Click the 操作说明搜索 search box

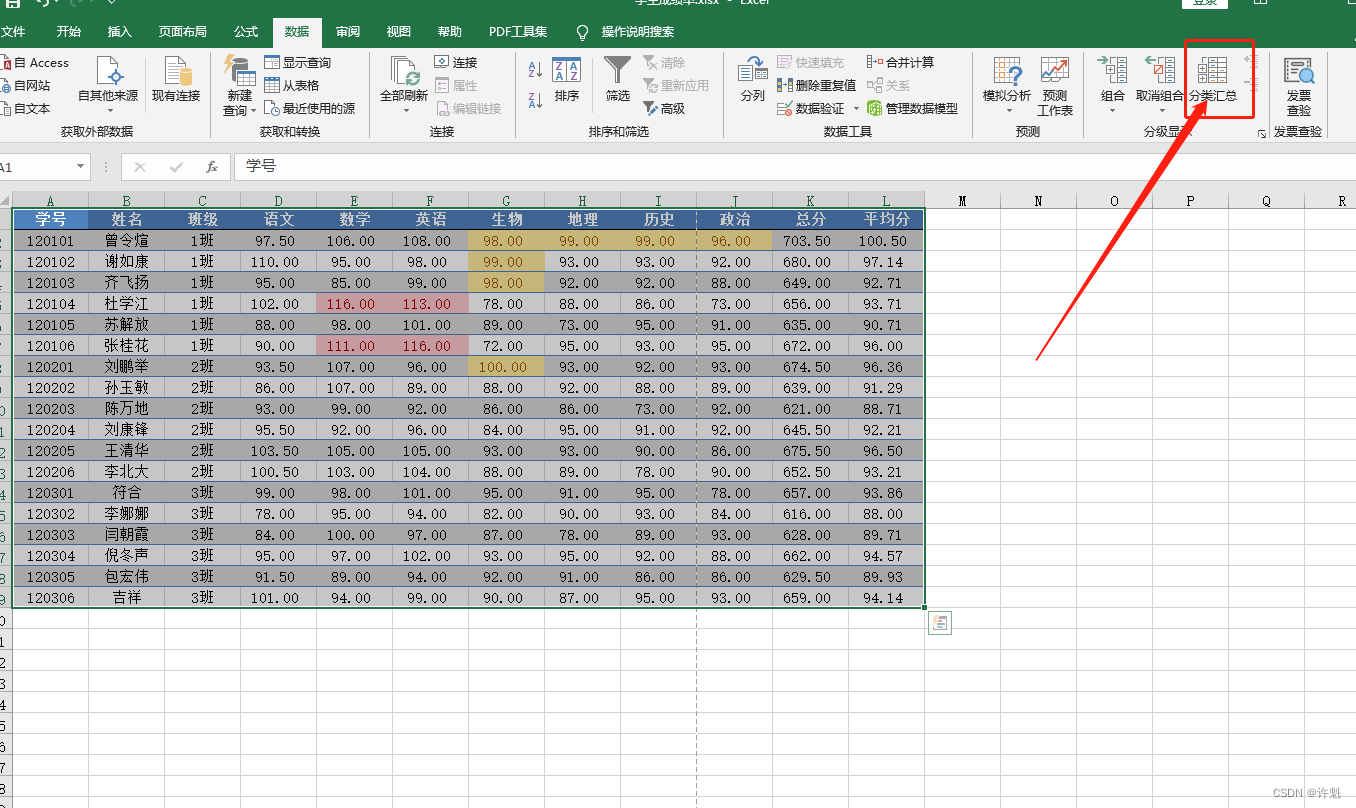637,32
